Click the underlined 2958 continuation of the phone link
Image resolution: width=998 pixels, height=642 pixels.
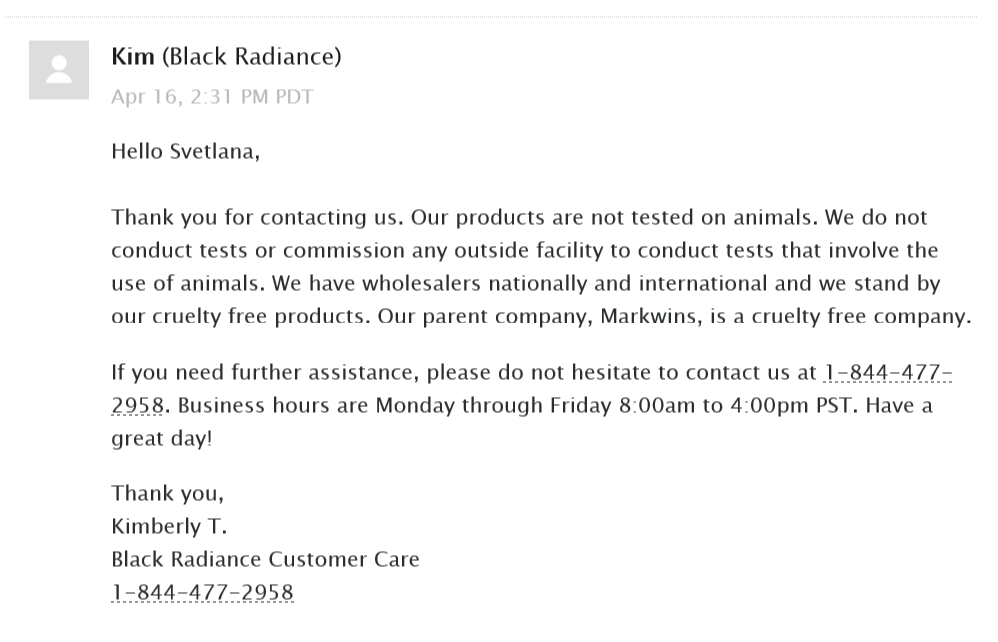click(137, 405)
